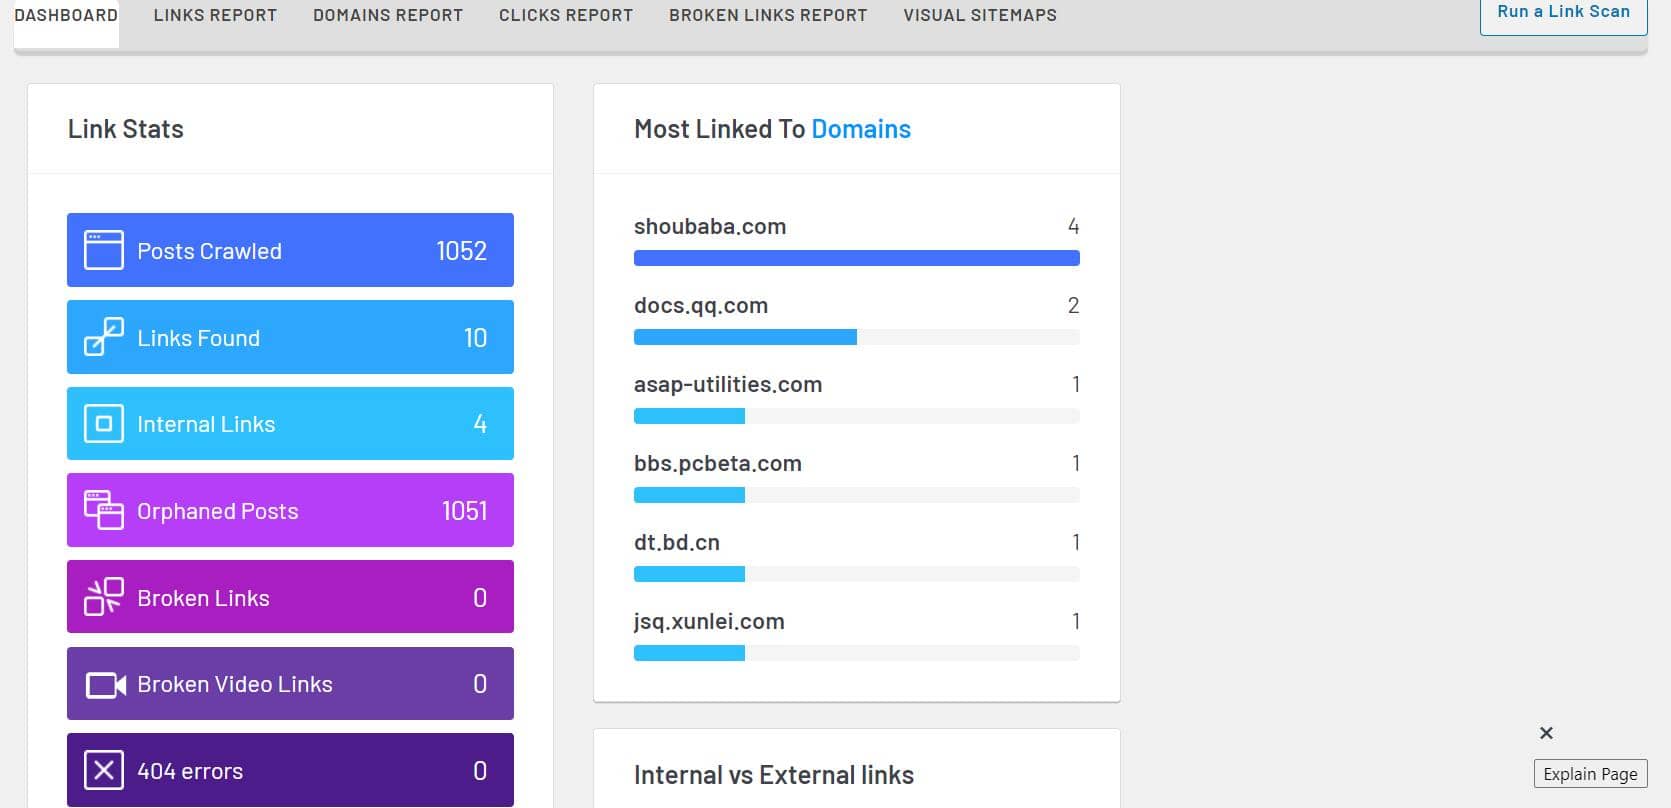Click the 'Broken Video Links' label
Viewport: 1671px width, 808px height.
(235, 684)
